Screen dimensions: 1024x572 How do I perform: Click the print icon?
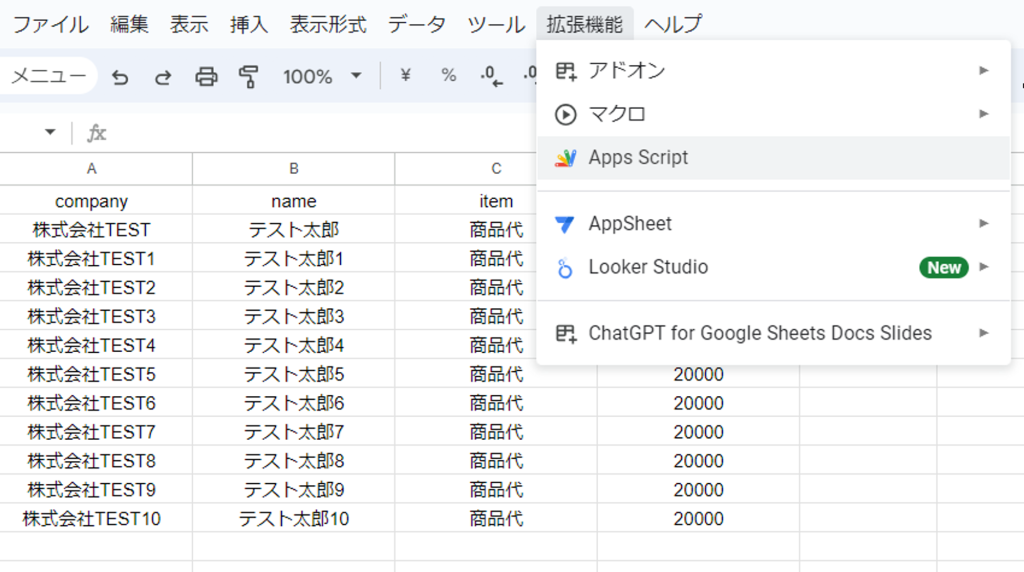point(206,77)
